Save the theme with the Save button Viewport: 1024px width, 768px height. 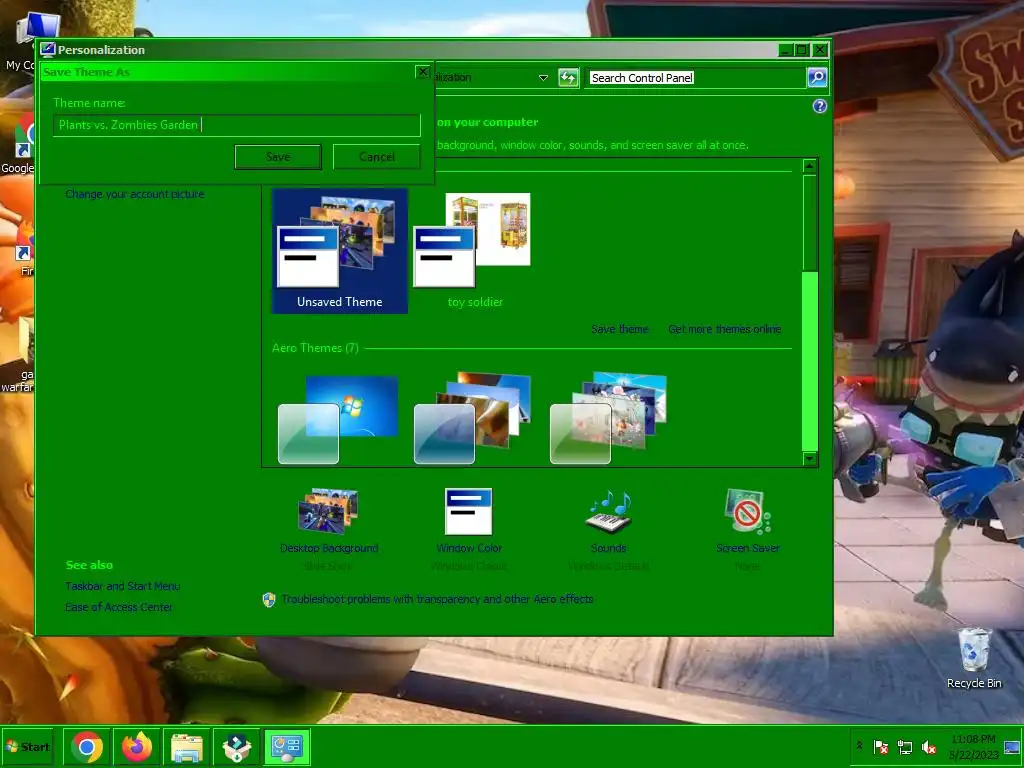coord(278,157)
